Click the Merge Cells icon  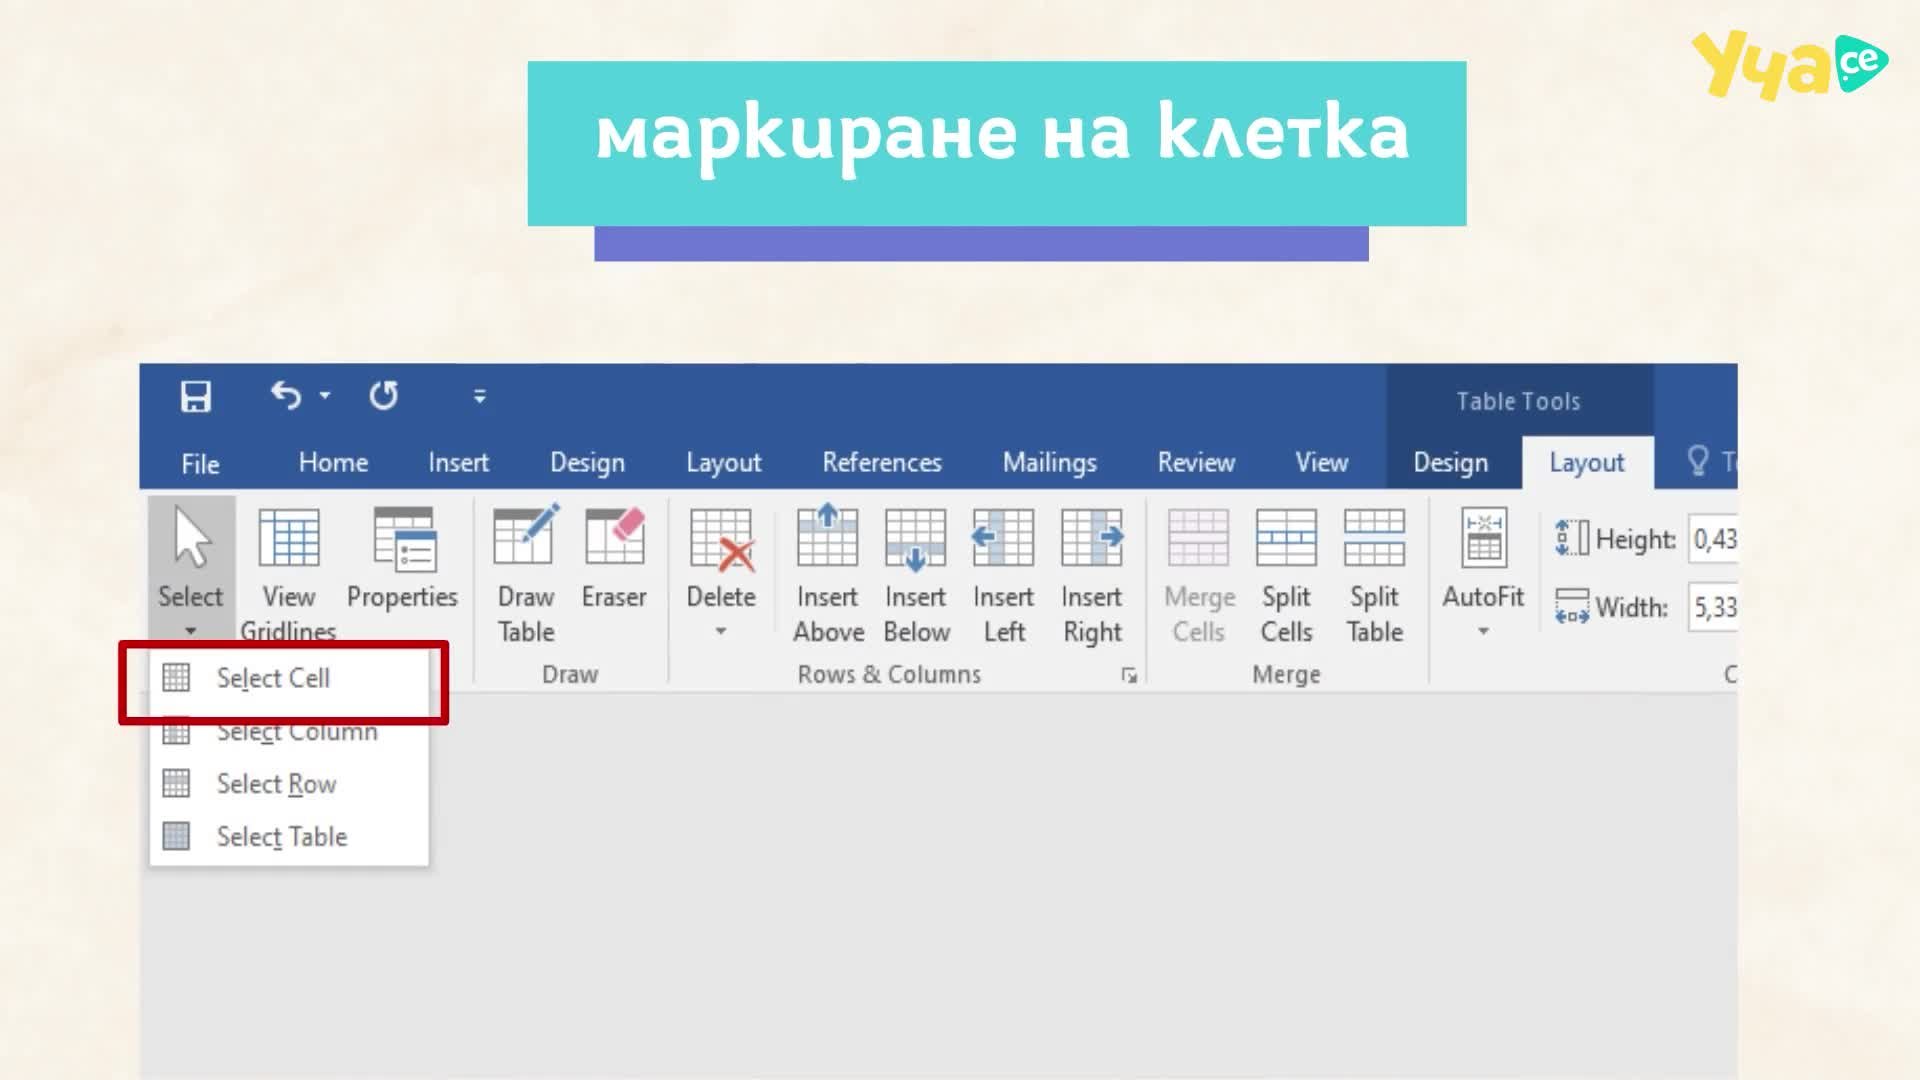(1198, 537)
